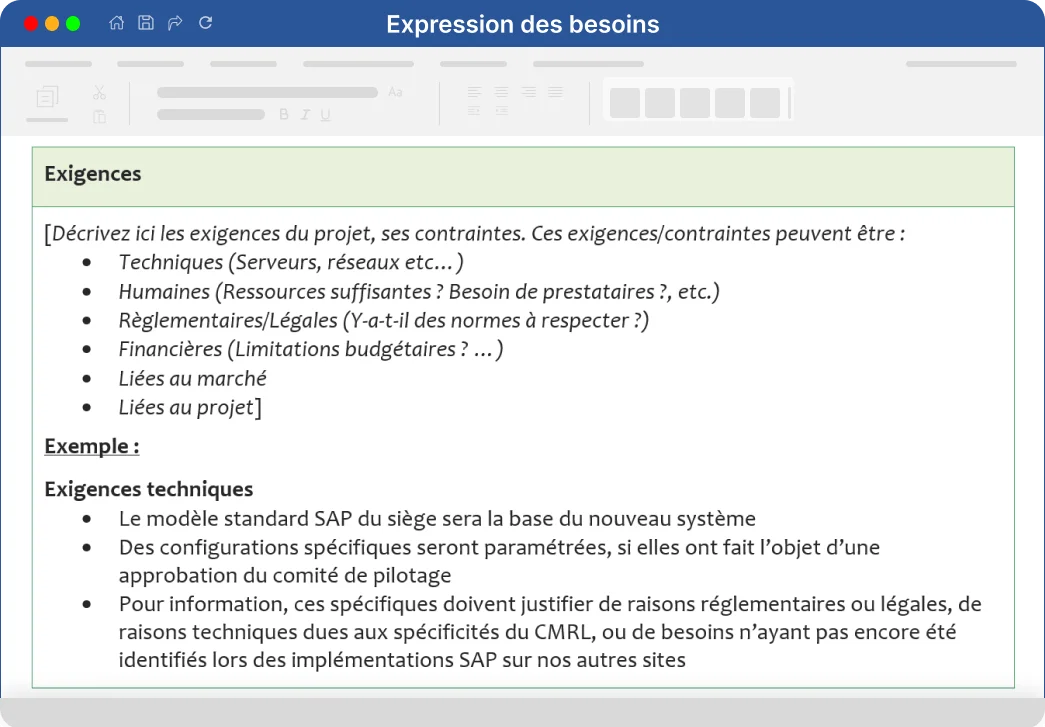Expand the style gallery
This screenshot has width=1045, height=727.
790,102
